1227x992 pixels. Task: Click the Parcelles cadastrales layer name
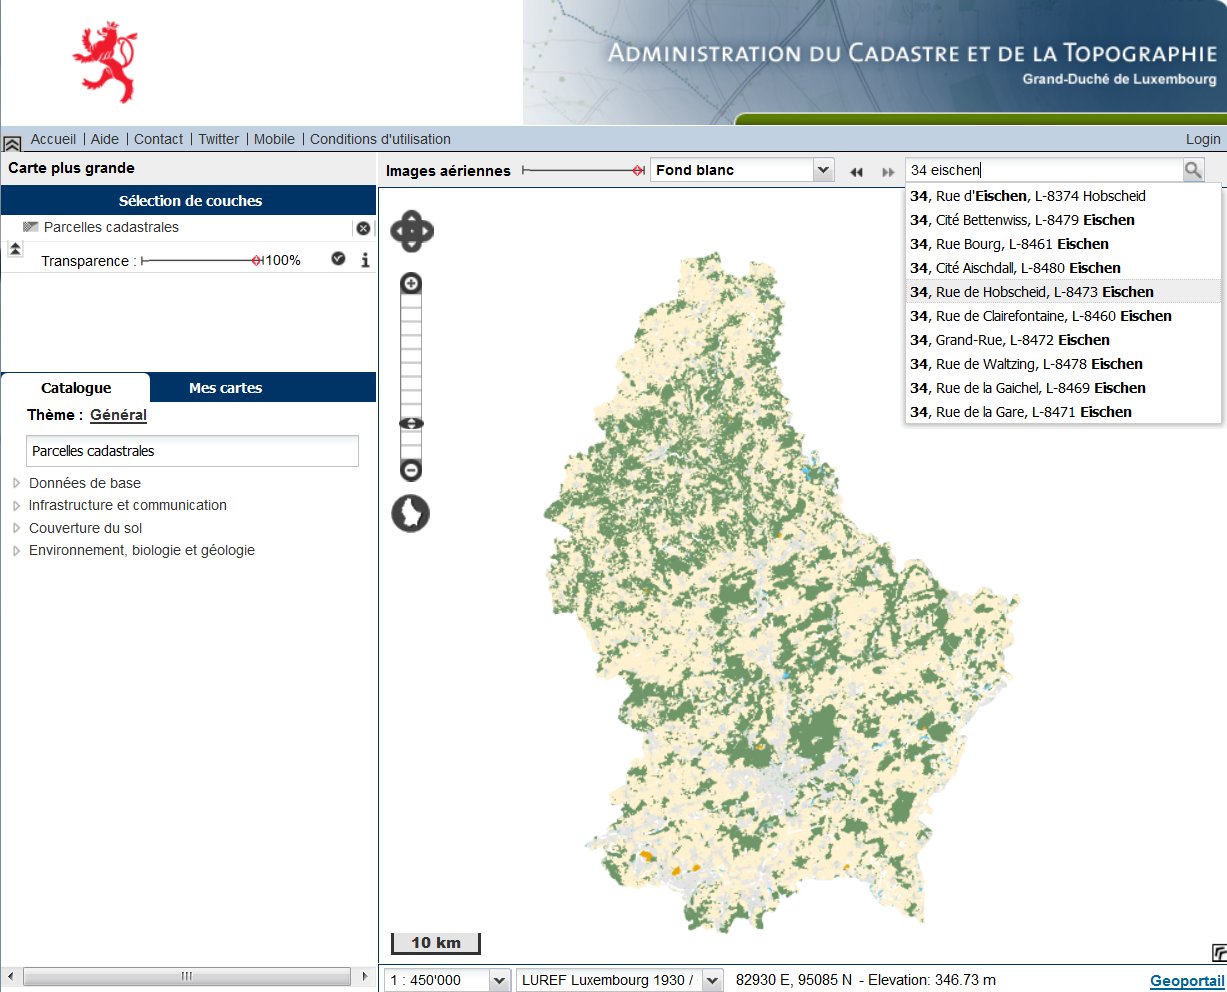pos(111,227)
